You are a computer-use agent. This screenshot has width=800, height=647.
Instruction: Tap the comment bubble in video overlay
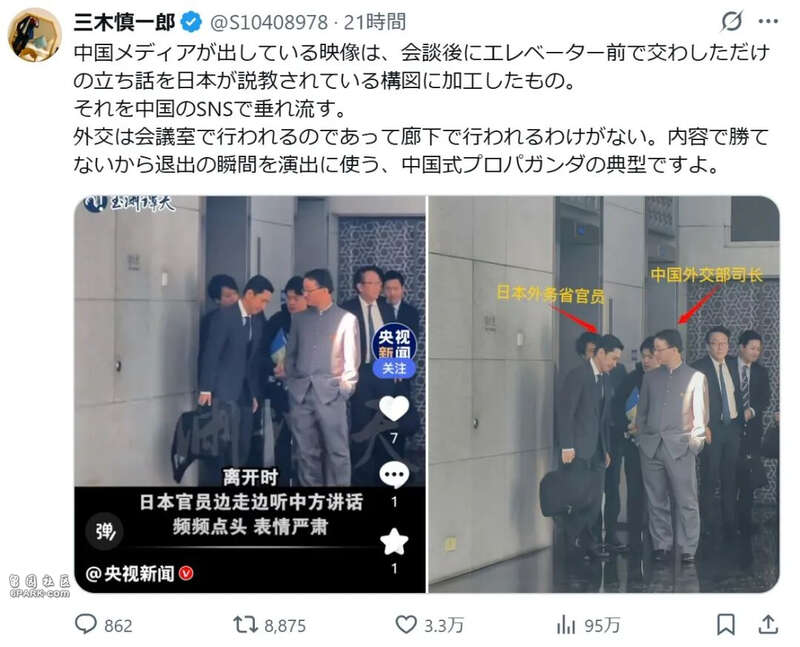coord(394,476)
